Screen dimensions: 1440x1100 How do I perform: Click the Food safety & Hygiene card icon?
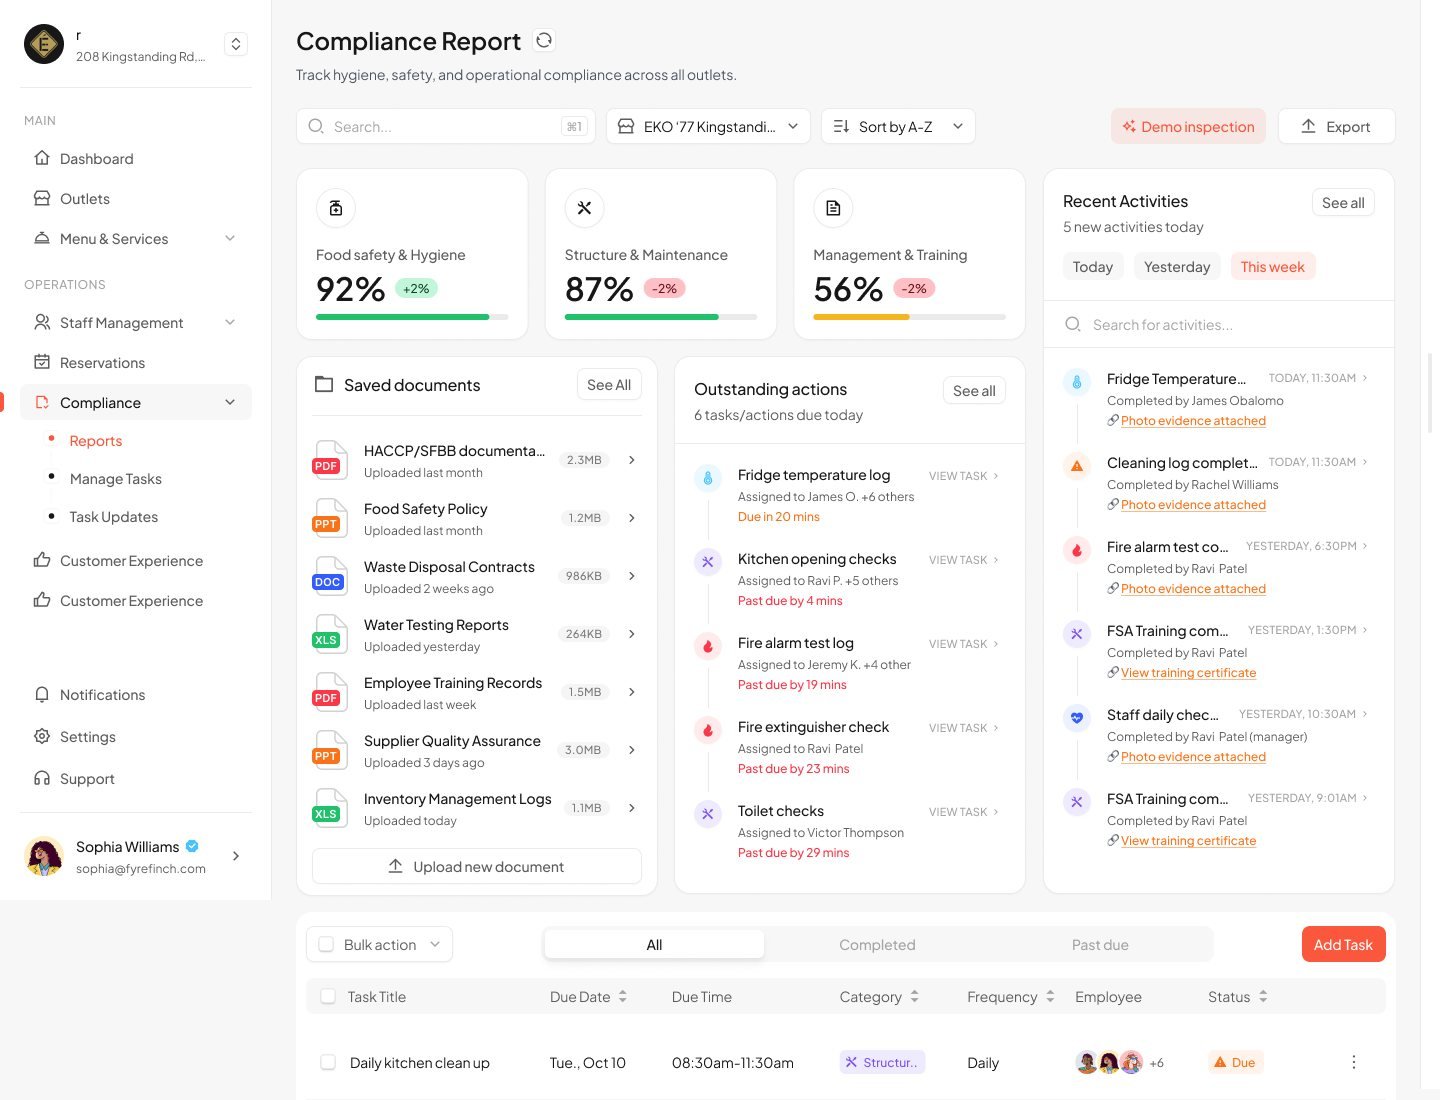click(x=336, y=208)
